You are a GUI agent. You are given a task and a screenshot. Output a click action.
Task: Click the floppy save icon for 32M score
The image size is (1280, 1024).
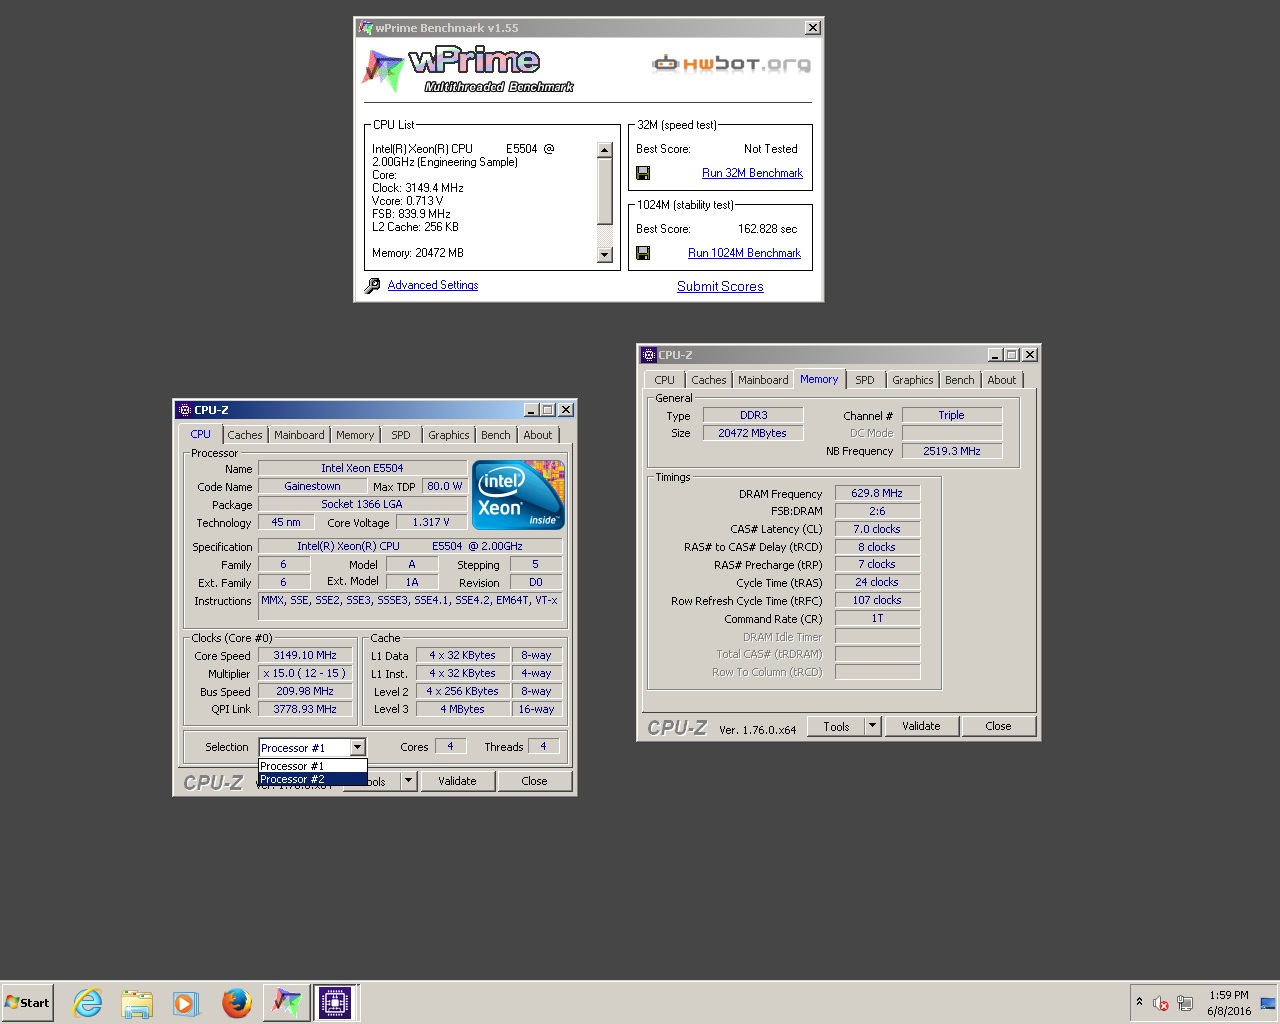[x=643, y=173]
